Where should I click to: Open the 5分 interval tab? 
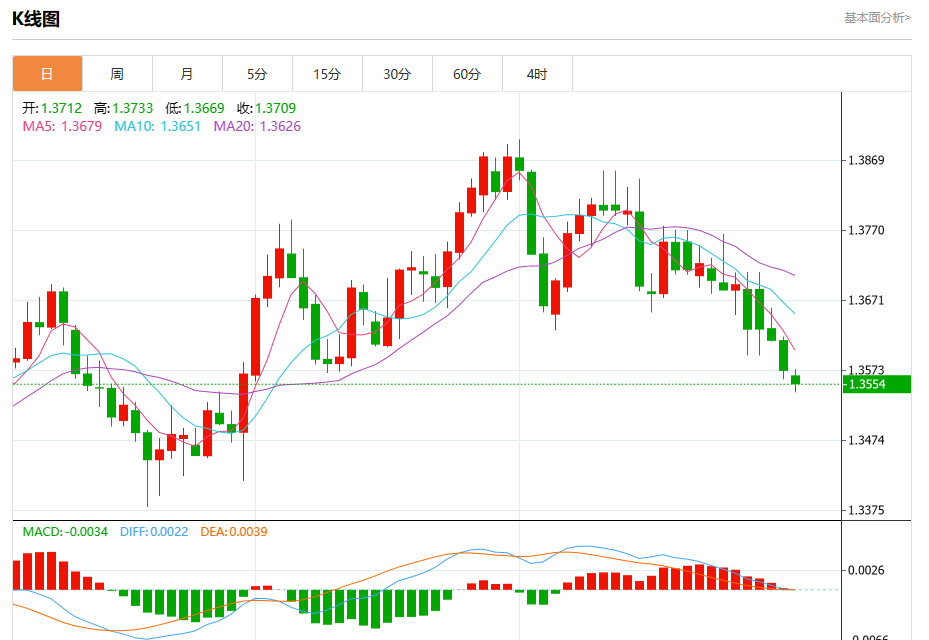tap(257, 73)
